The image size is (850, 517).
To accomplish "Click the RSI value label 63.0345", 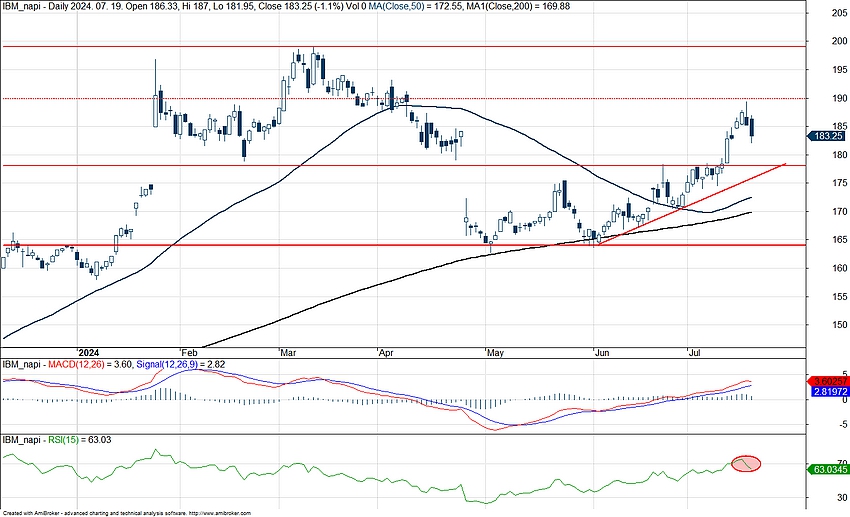I will point(828,469).
